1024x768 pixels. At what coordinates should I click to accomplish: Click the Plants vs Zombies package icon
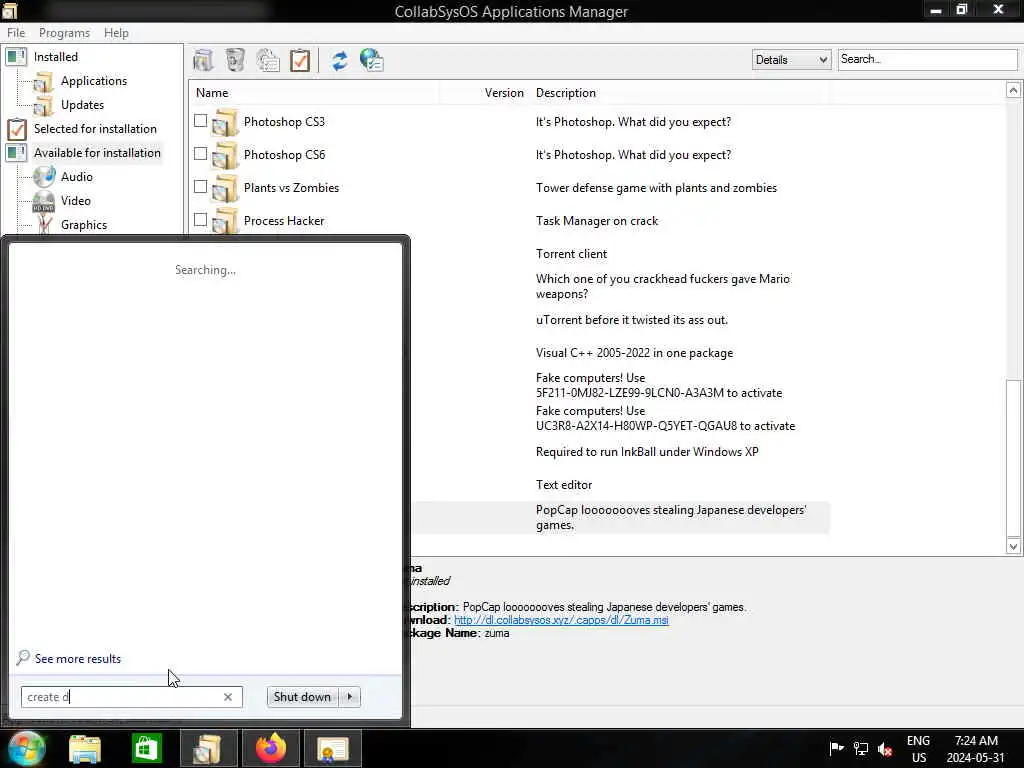point(225,188)
